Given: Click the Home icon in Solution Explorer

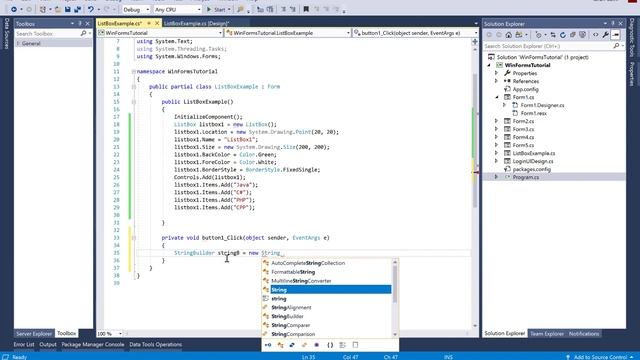Looking at the screenshot, I should tap(509, 35).
